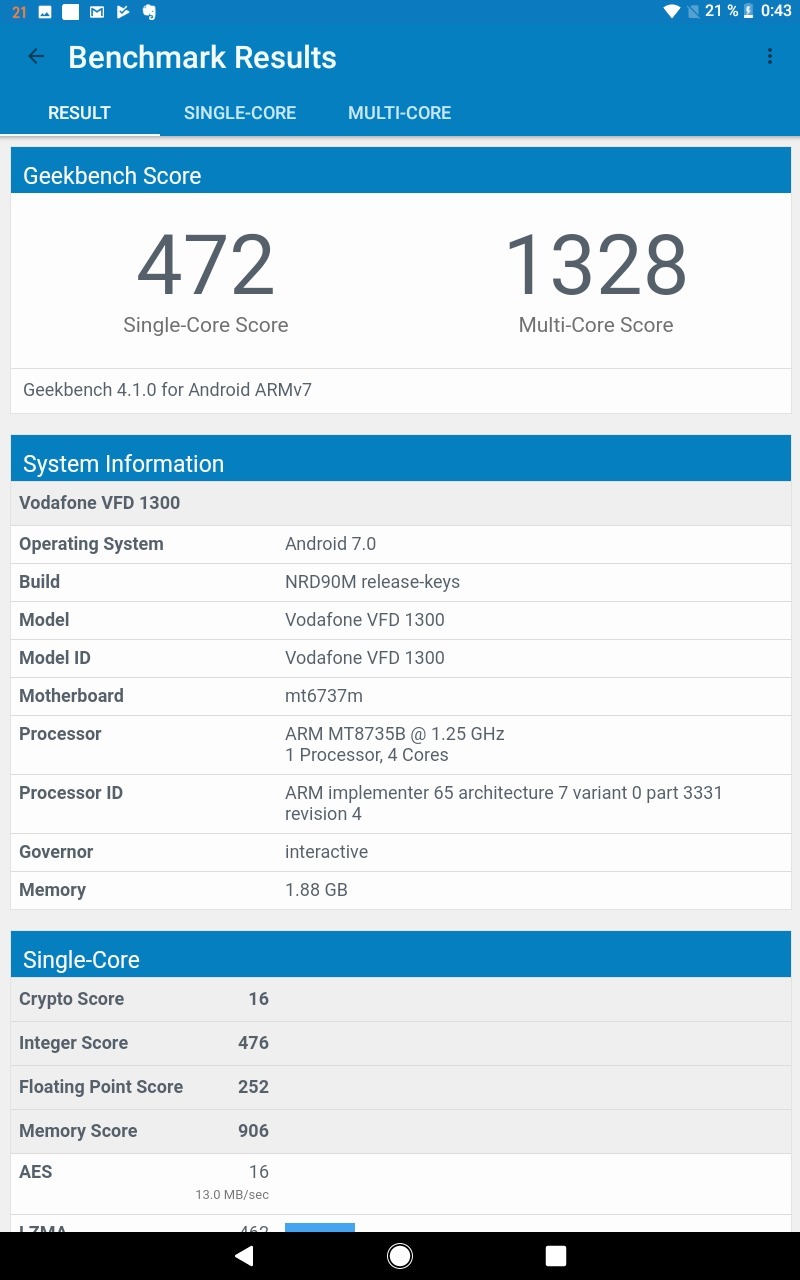
Task: Tap the screenshot notification icon
Action: point(45,12)
